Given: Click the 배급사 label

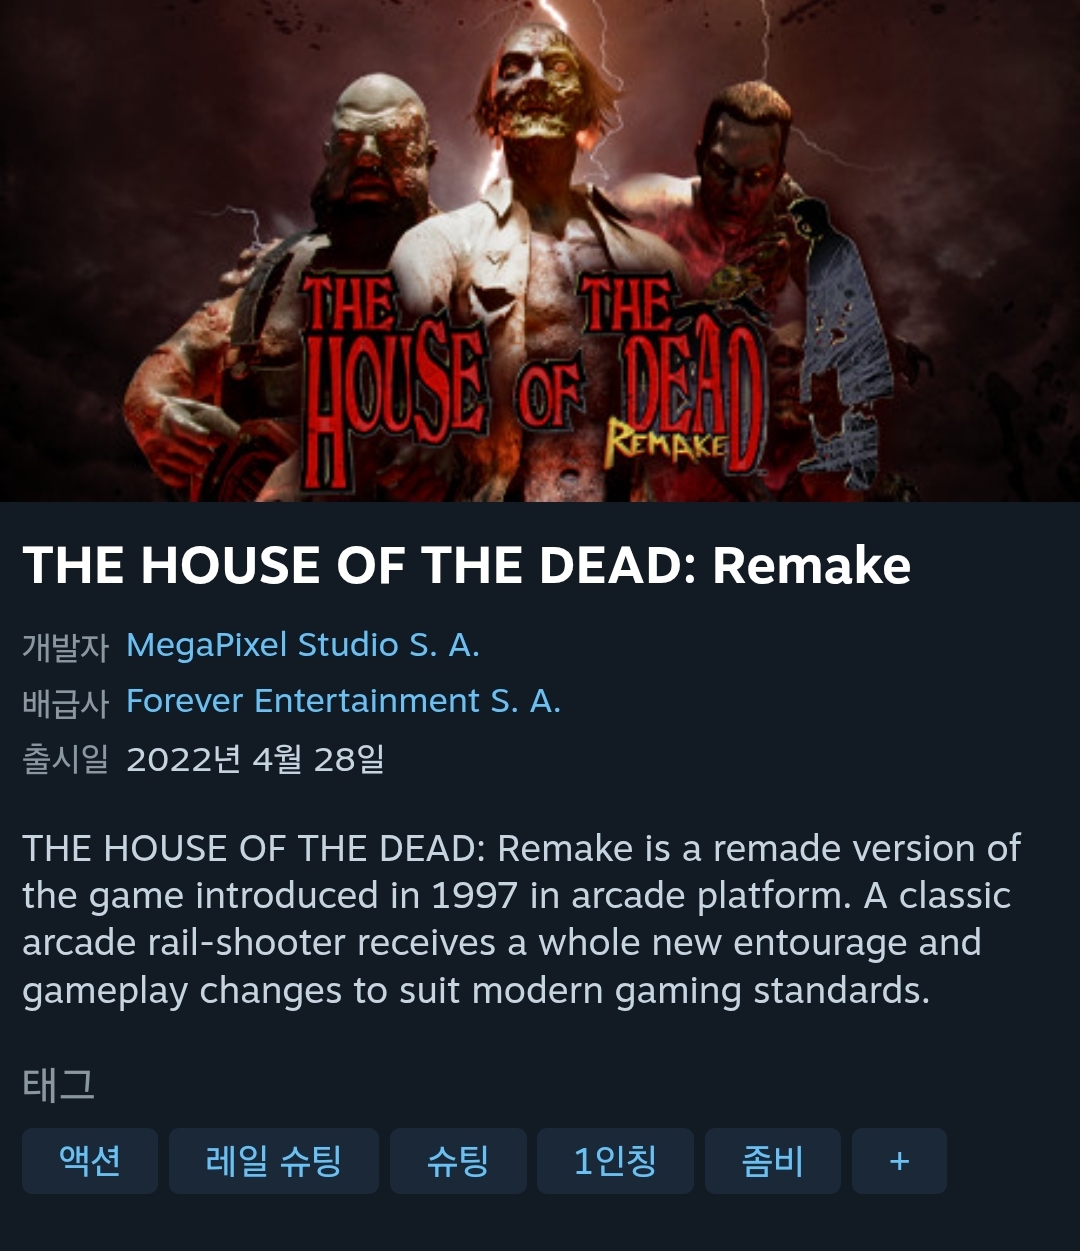Looking at the screenshot, I should click(x=65, y=702).
